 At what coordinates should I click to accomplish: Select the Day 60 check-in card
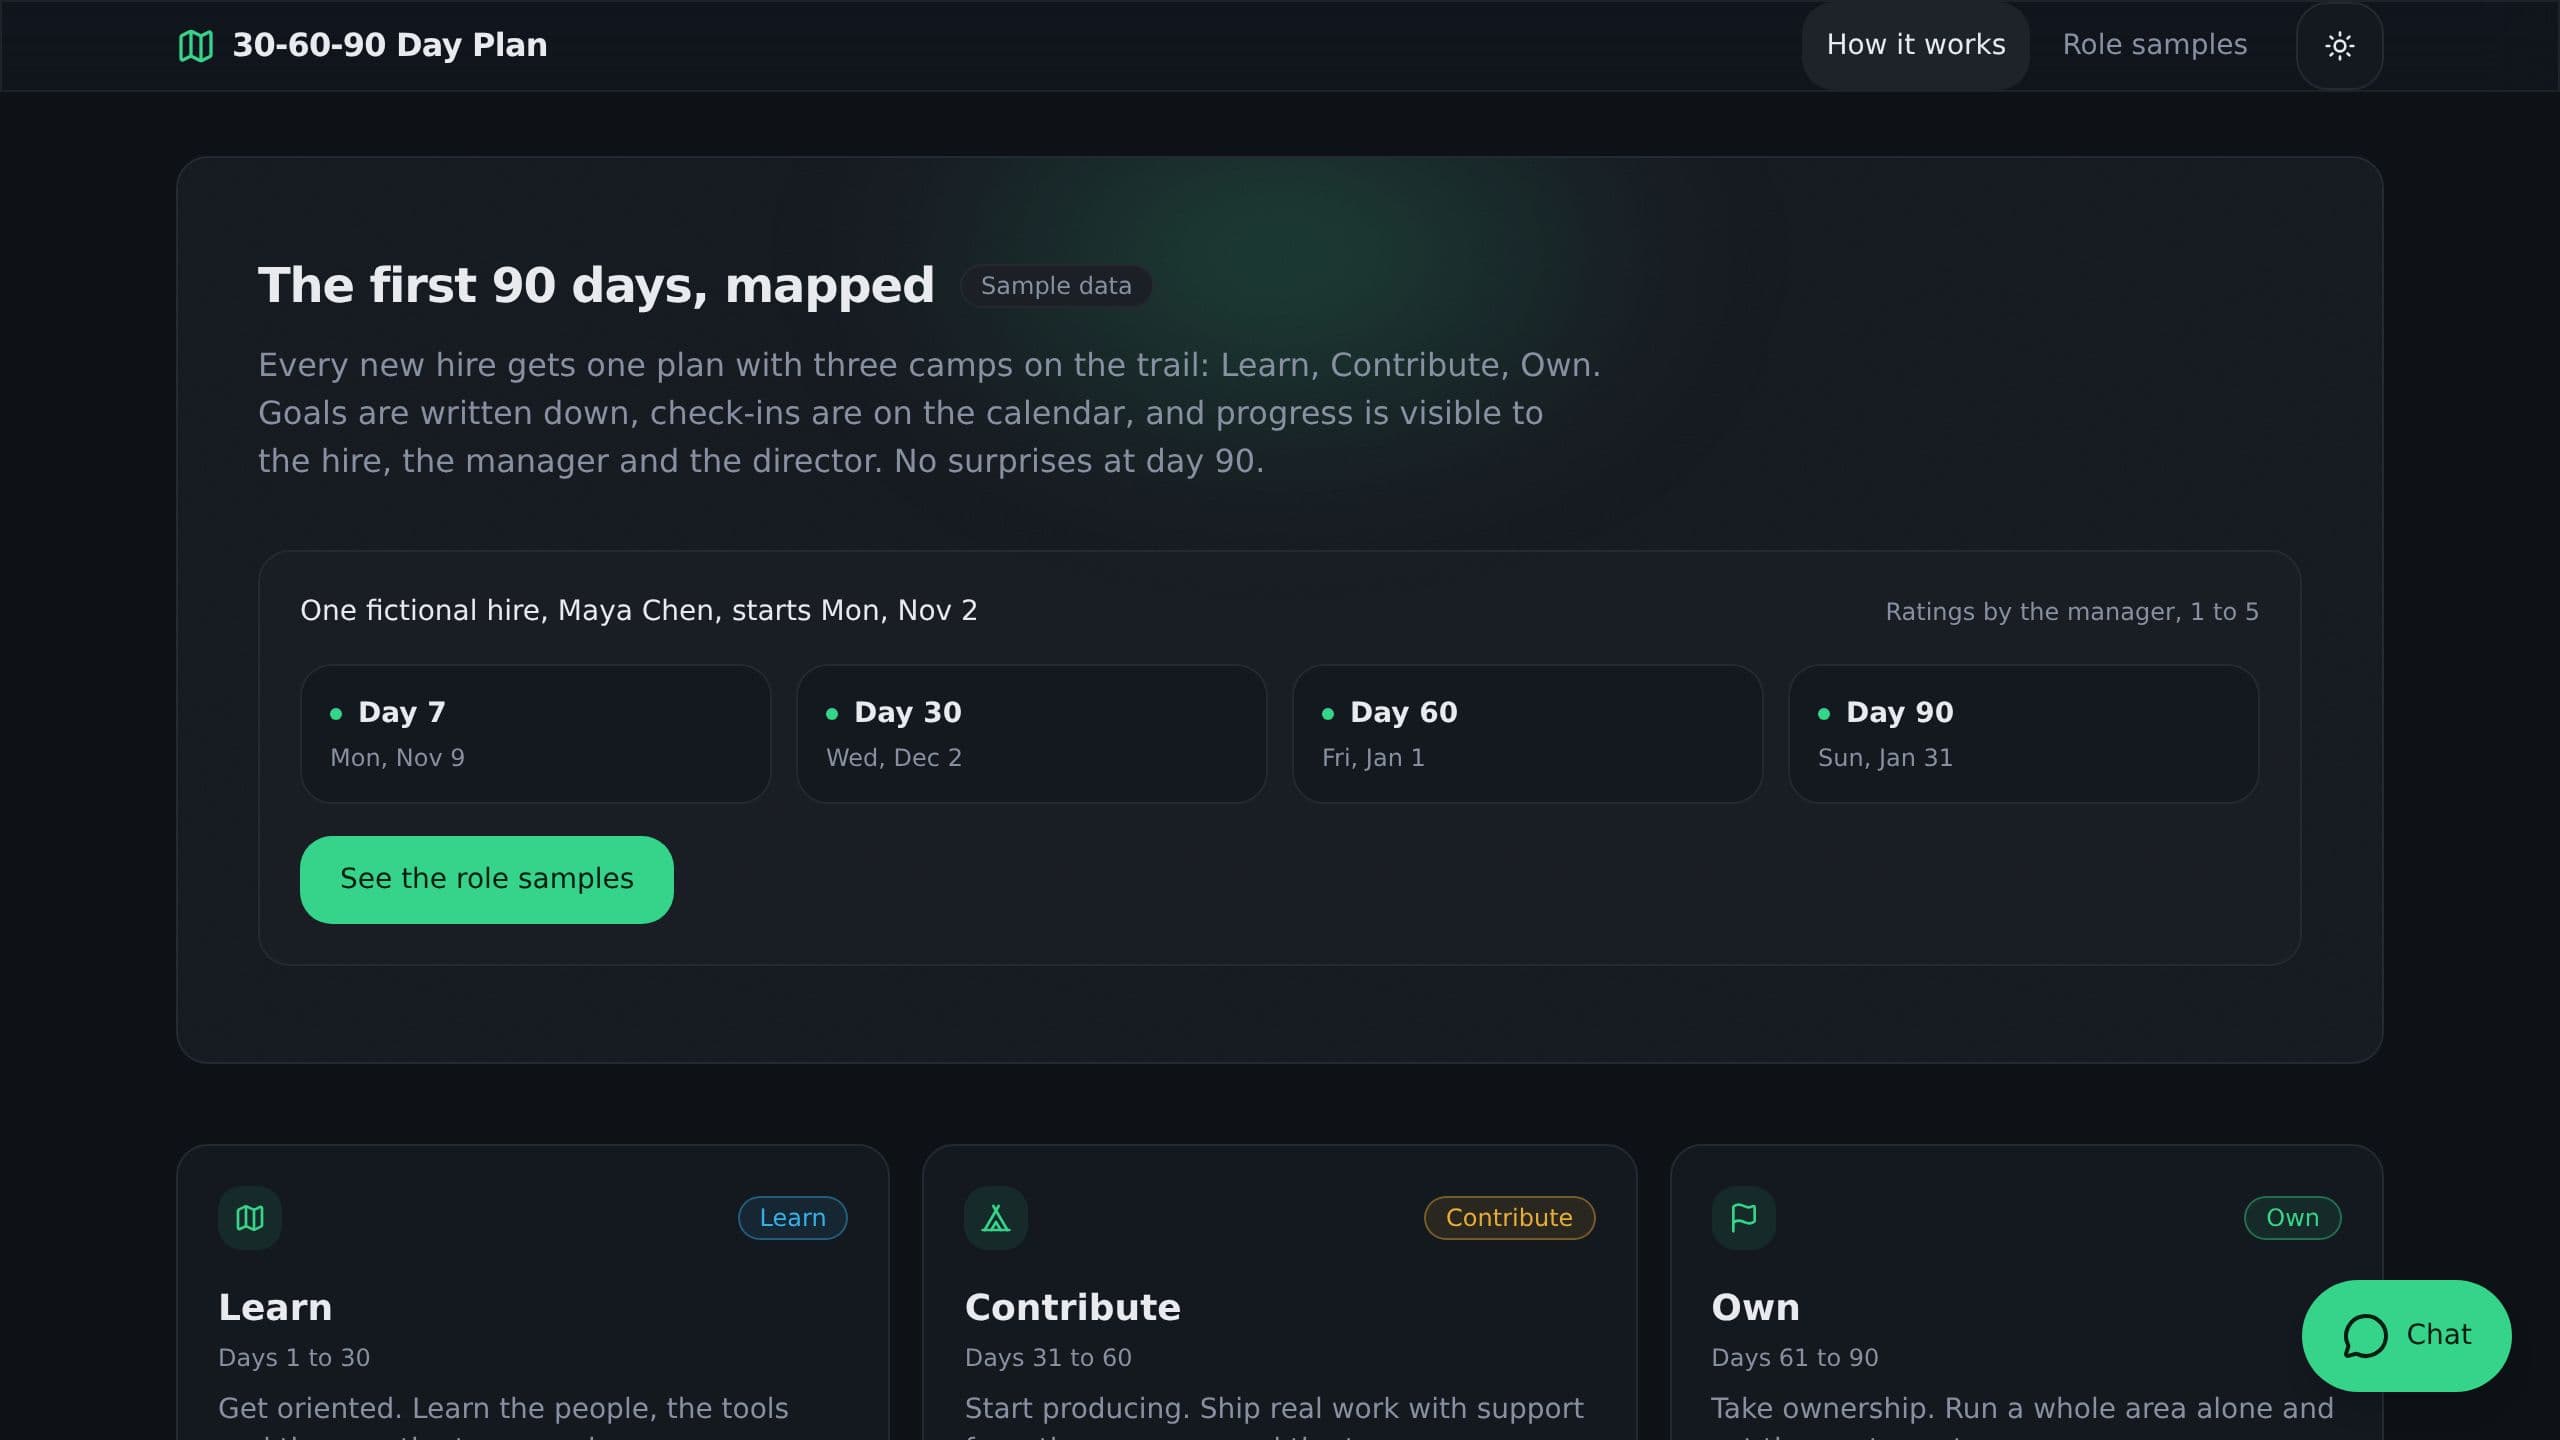tap(1527, 733)
